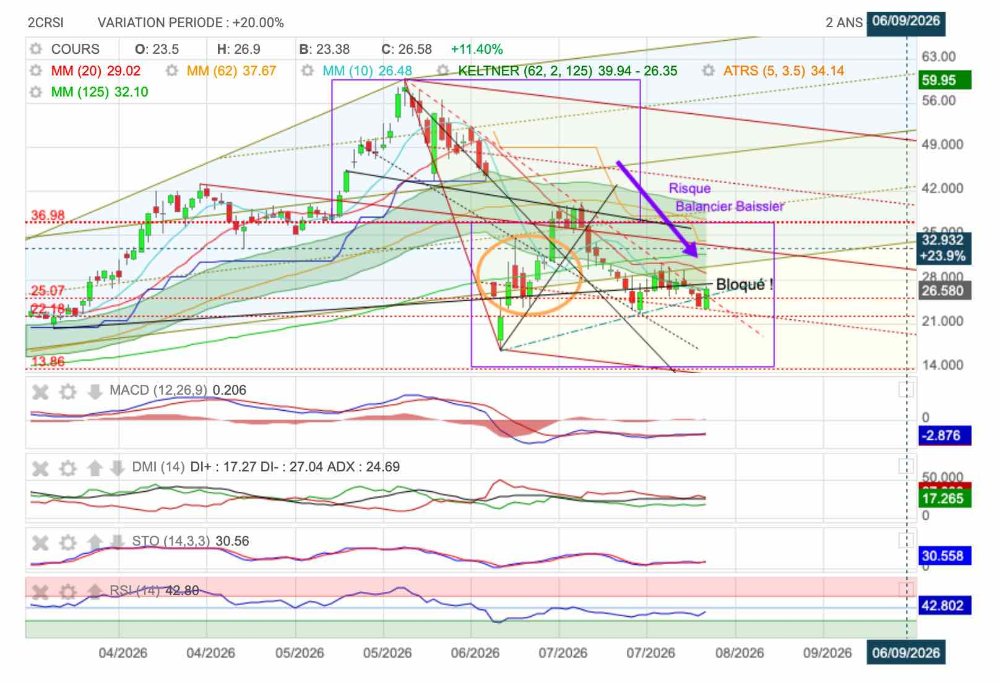Move the RSI panel up

tap(94, 592)
